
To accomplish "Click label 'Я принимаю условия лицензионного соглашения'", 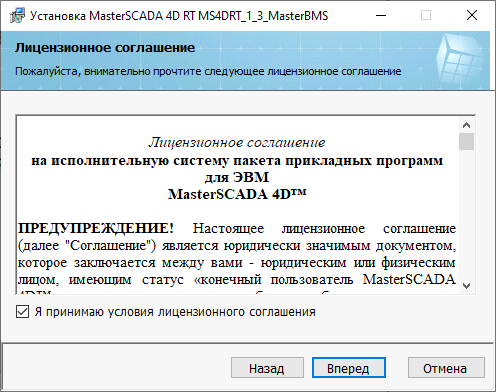I will [175, 312].
